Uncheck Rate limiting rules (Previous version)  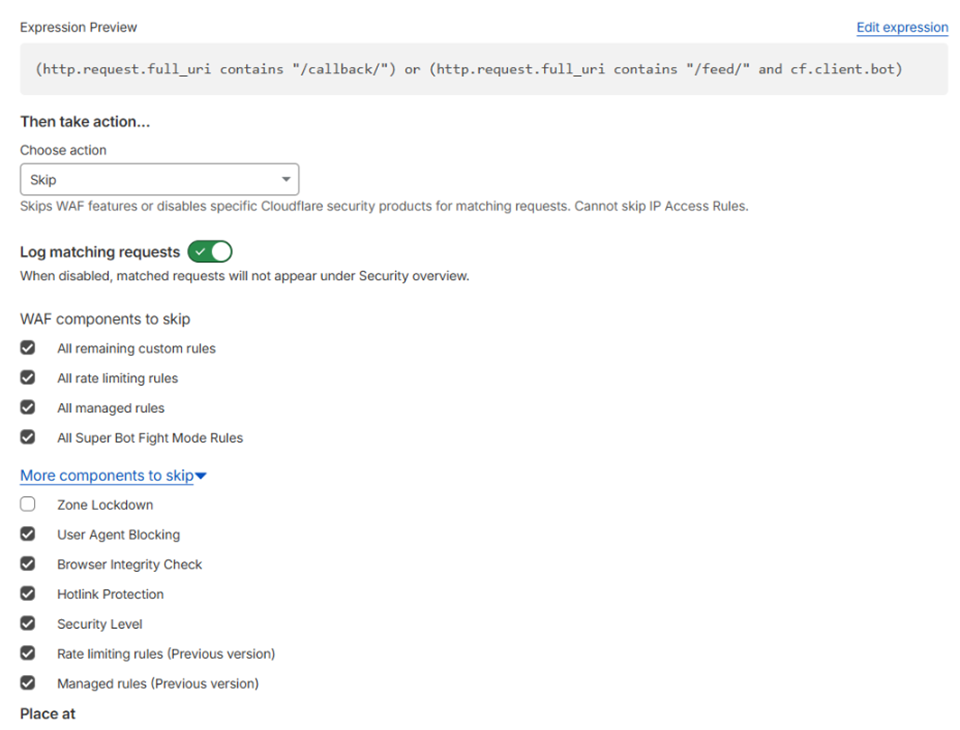[28, 653]
